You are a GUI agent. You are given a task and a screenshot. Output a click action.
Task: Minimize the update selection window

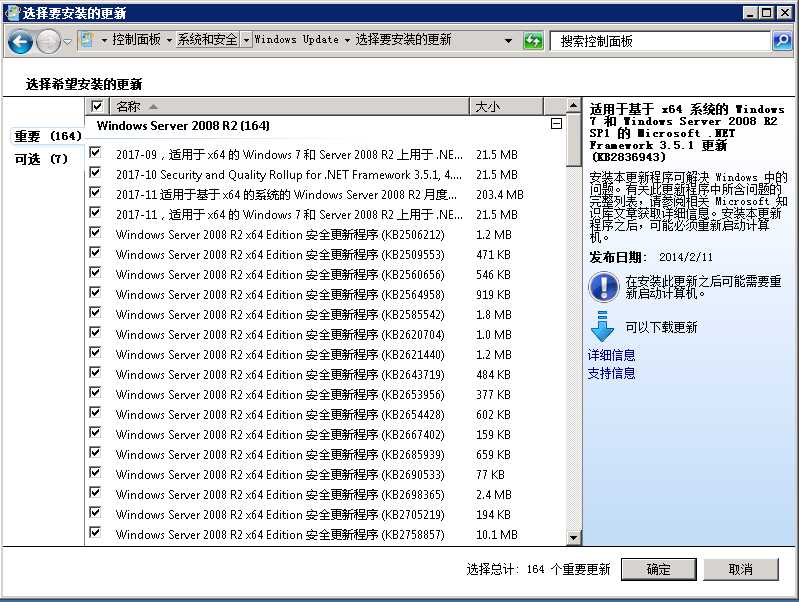[751, 12]
